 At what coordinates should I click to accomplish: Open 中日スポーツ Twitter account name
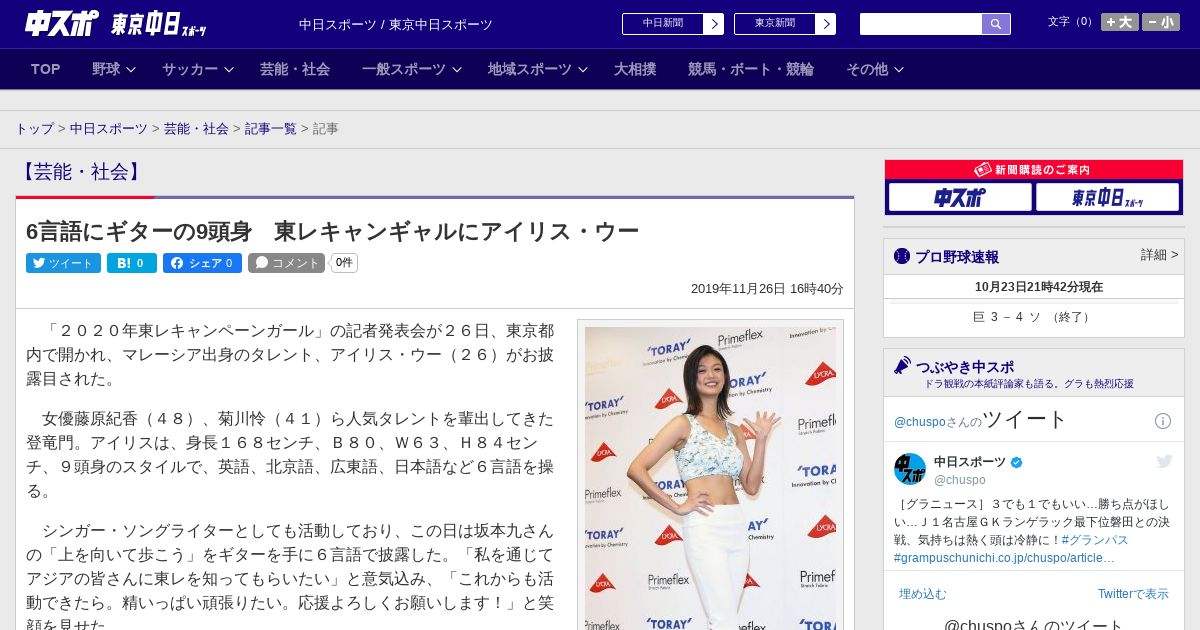pos(970,461)
